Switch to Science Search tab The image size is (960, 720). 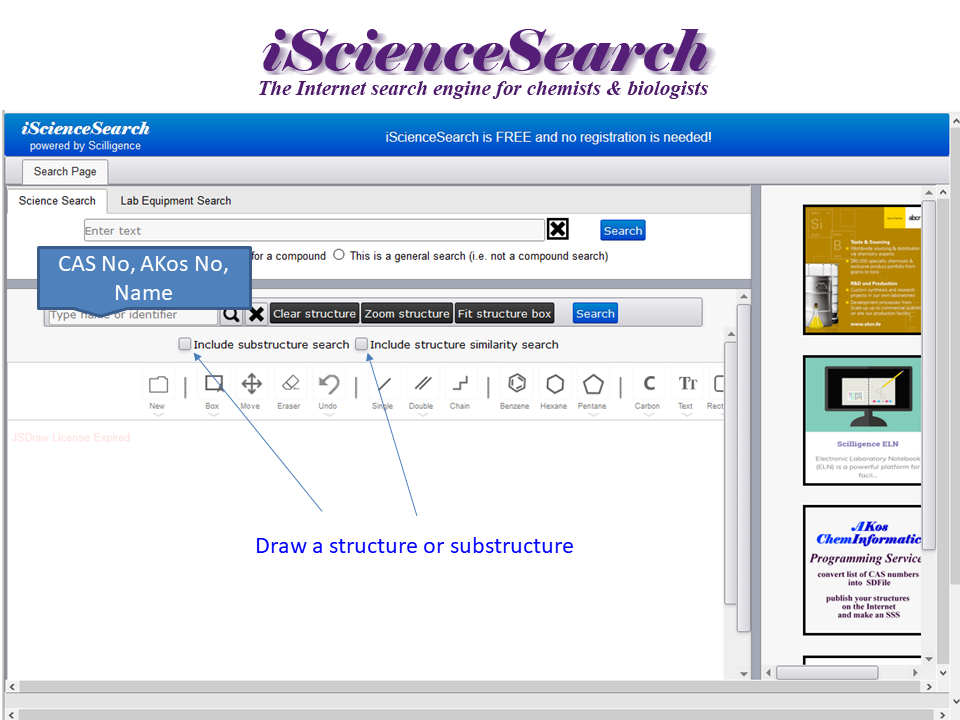click(x=57, y=201)
